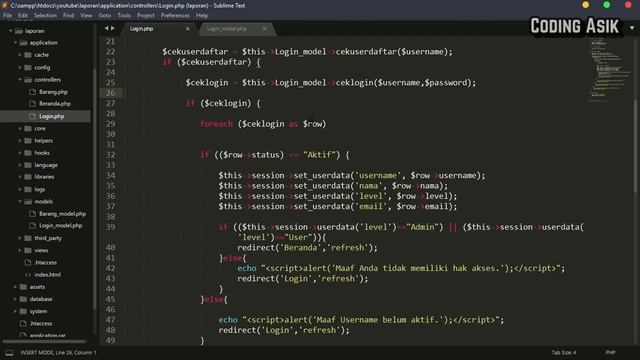Switch to the Login_model.php tab
Image resolution: width=640 pixels, height=360 pixels.
point(236,29)
